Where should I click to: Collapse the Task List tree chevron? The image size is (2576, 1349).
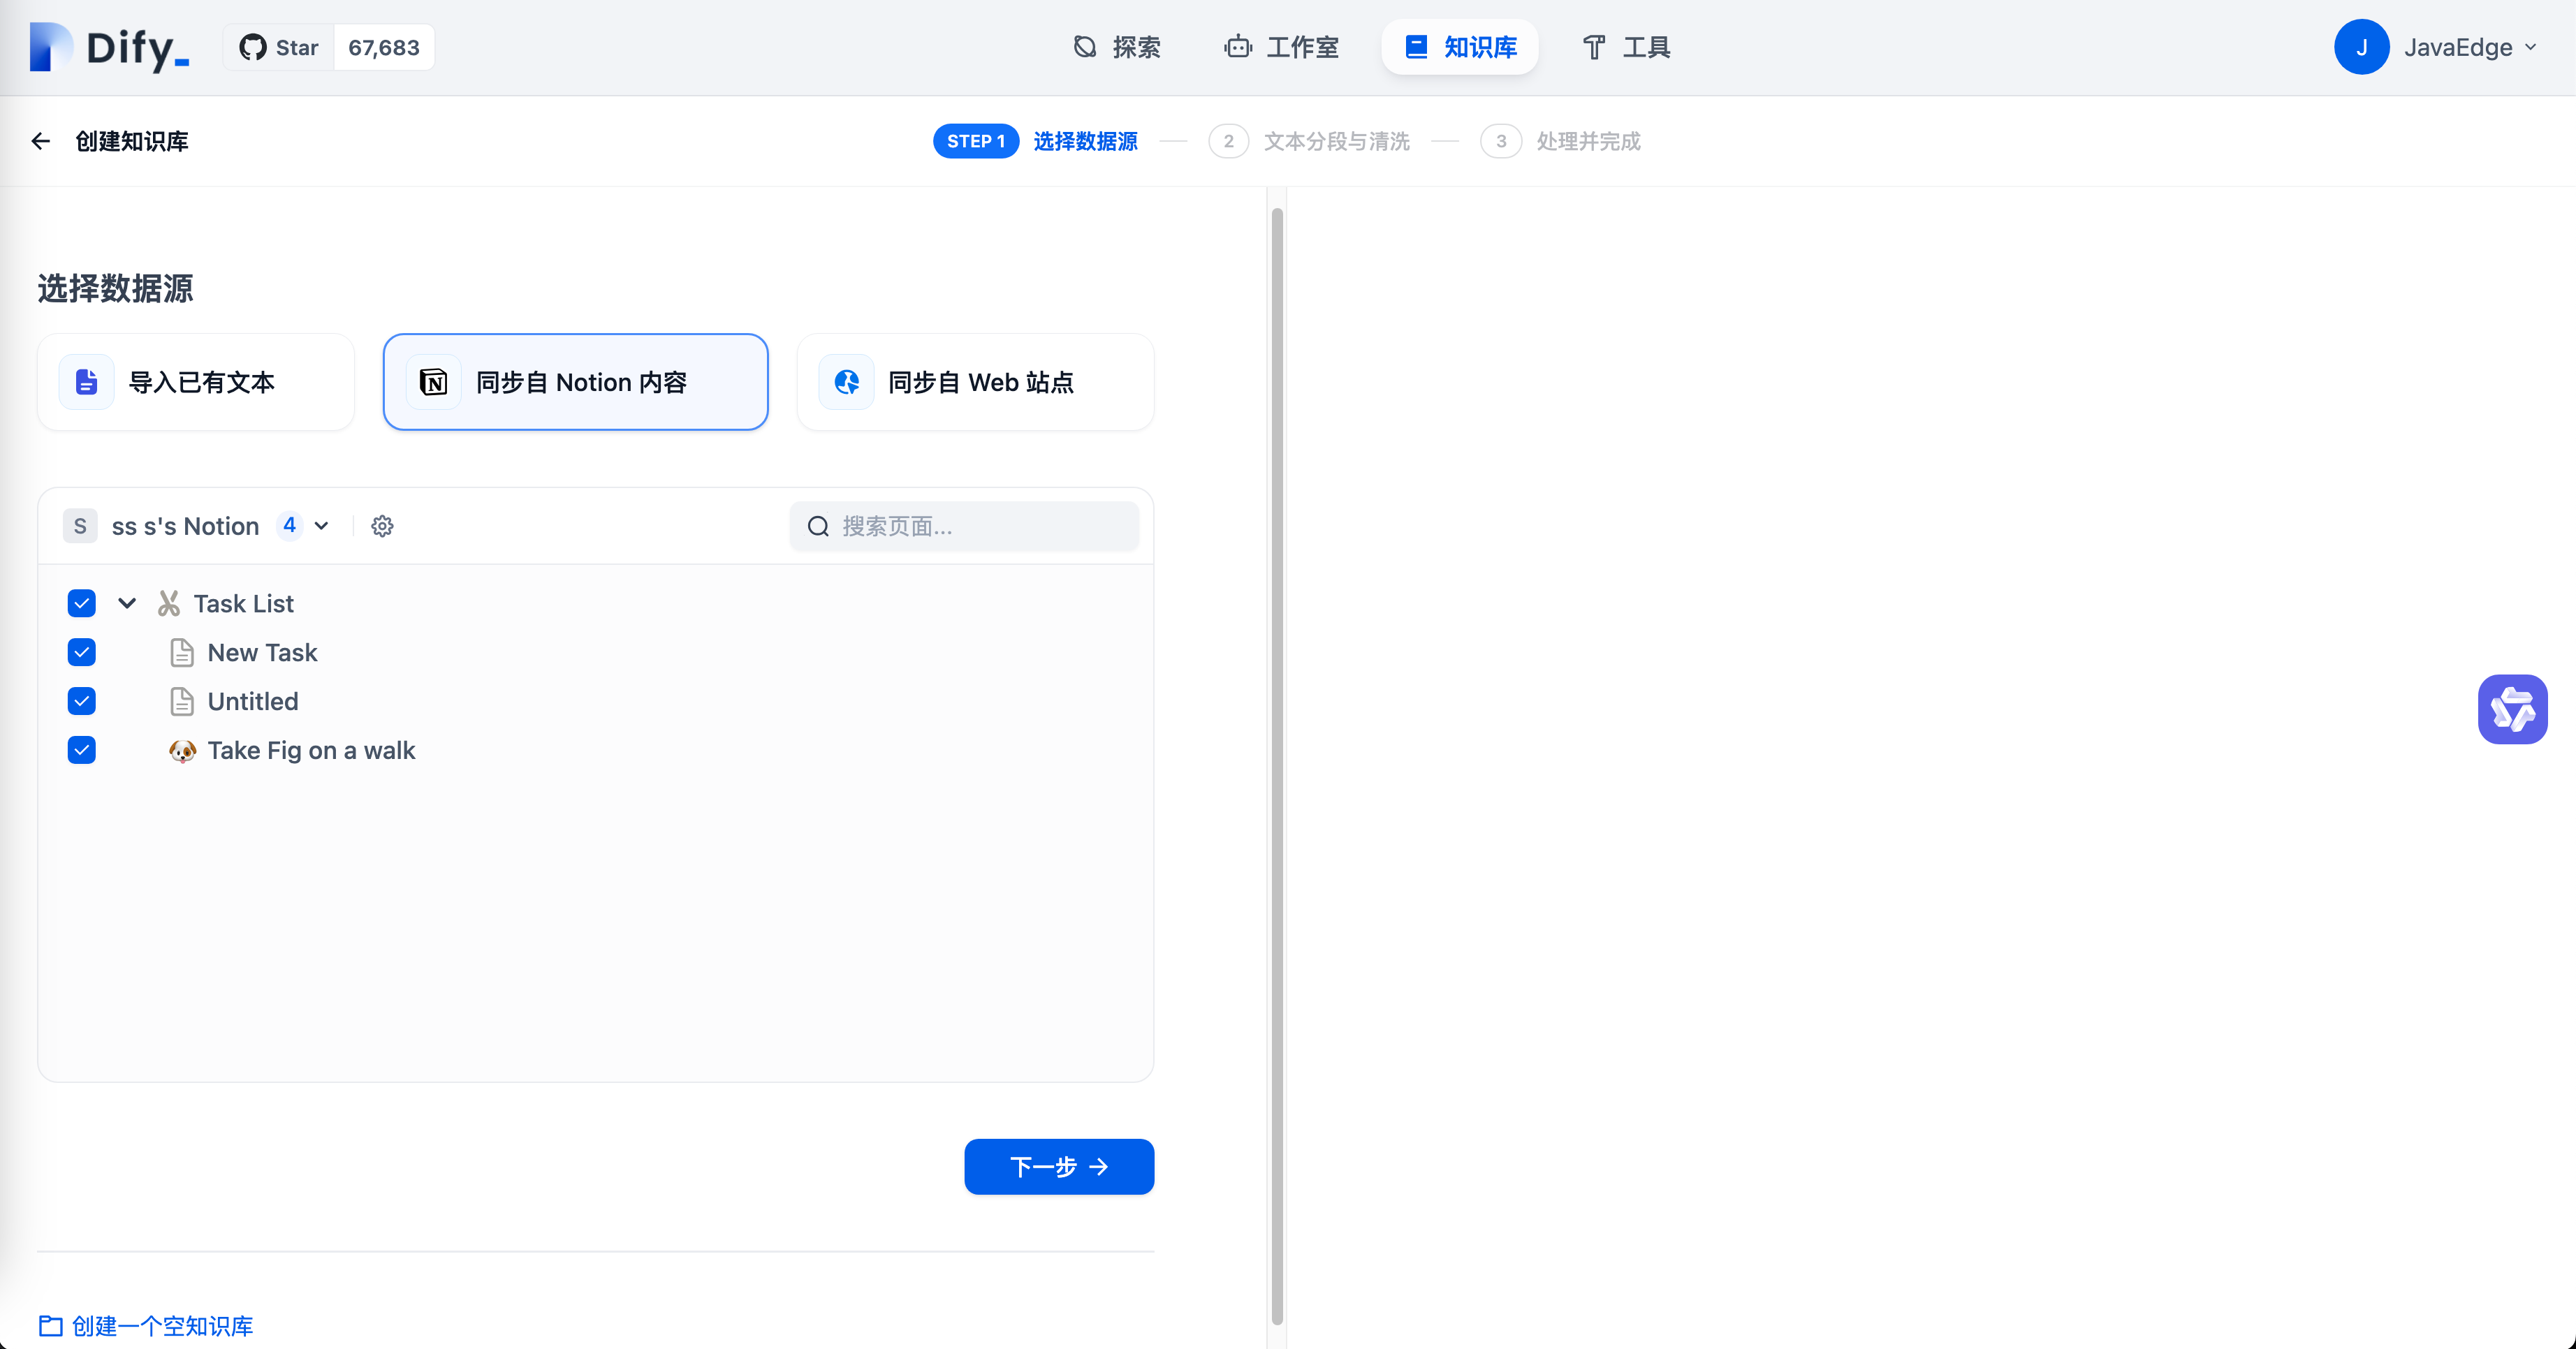(126, 603)
